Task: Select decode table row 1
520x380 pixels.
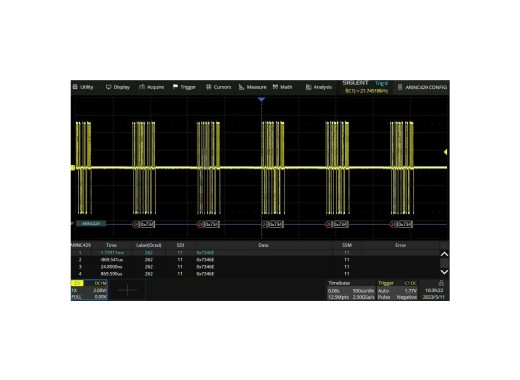Action: click(255, 253)
